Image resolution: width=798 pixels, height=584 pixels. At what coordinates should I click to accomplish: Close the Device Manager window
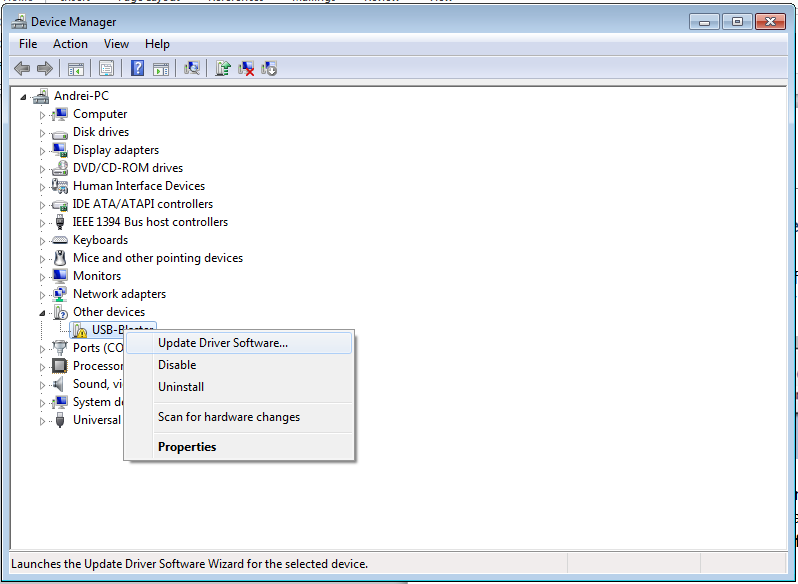click(770, 22)
